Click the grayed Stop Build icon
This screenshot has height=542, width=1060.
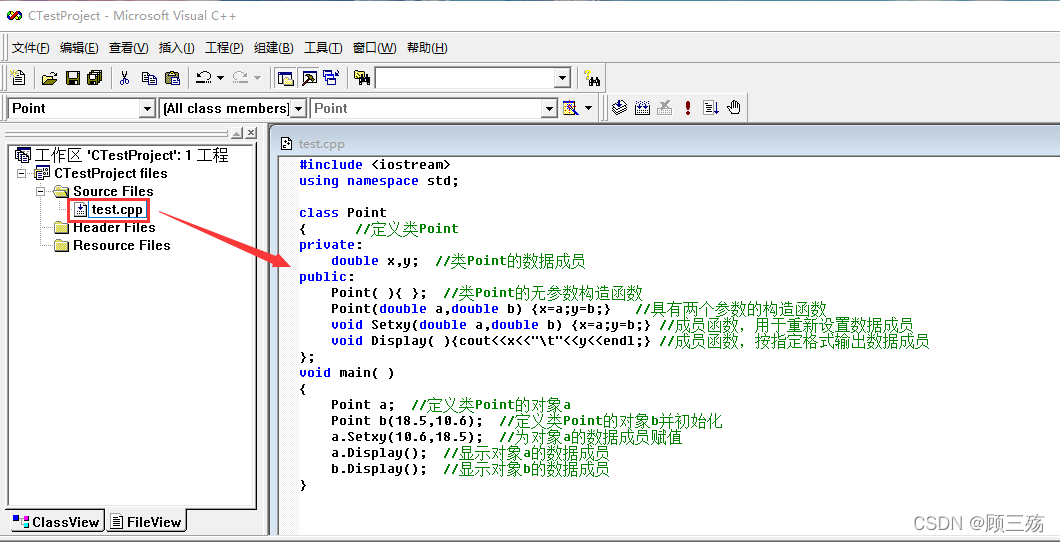click(665, 108)
